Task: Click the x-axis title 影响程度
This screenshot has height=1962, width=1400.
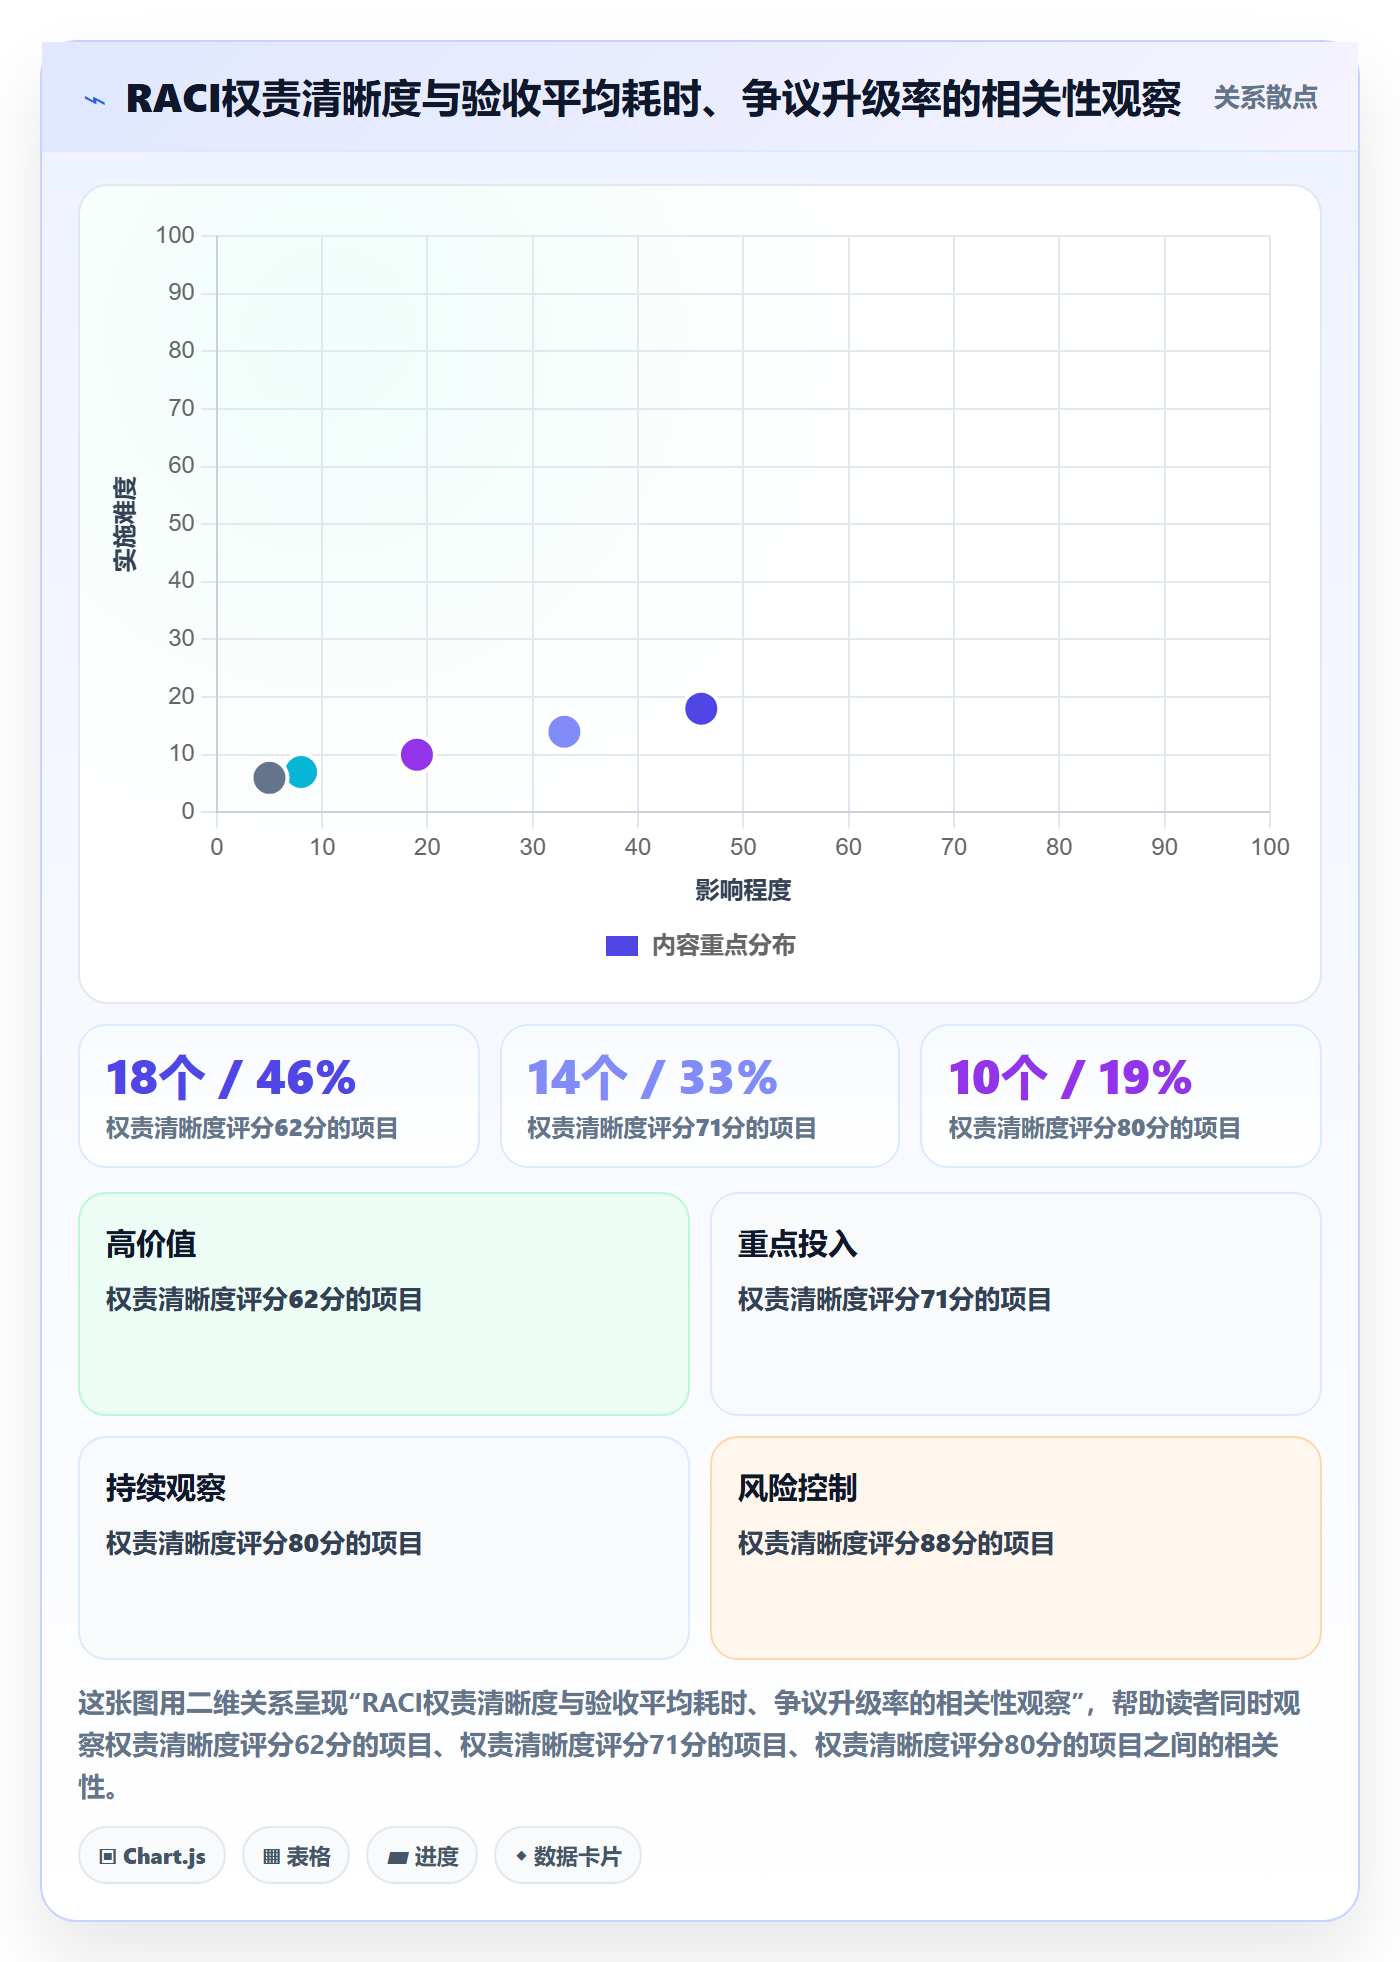Action: tap(743, 890)
